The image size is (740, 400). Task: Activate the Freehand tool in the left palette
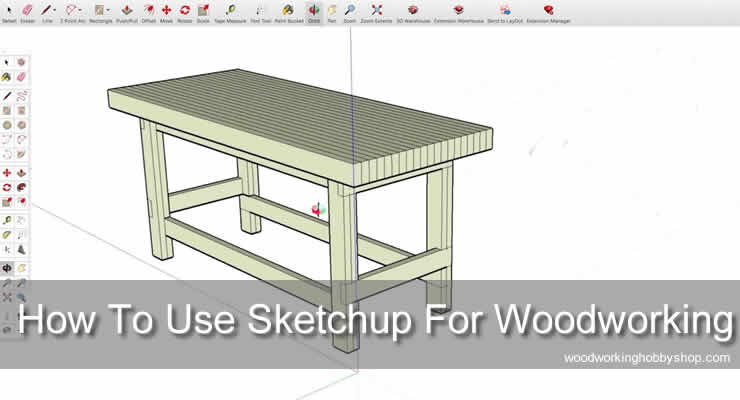pos(21,96)
